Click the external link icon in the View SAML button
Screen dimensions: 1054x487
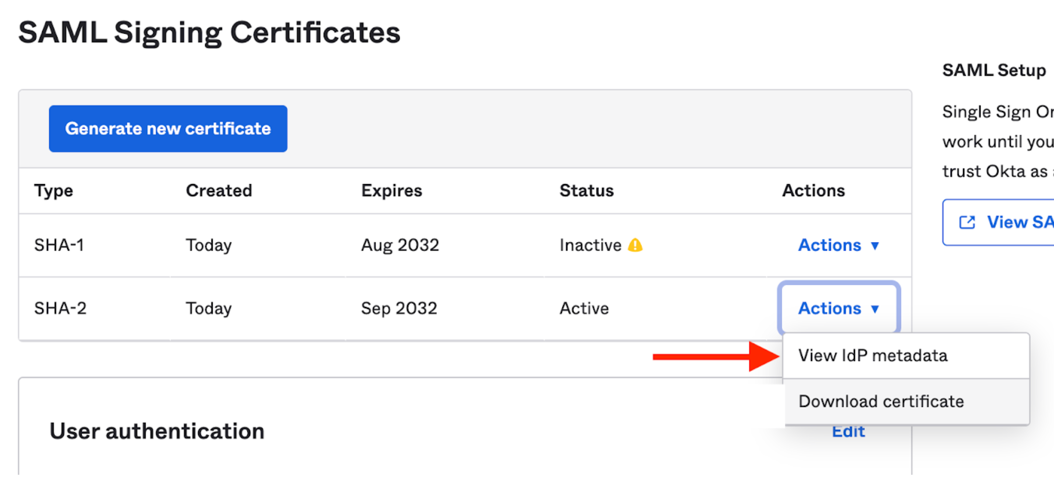967,222
